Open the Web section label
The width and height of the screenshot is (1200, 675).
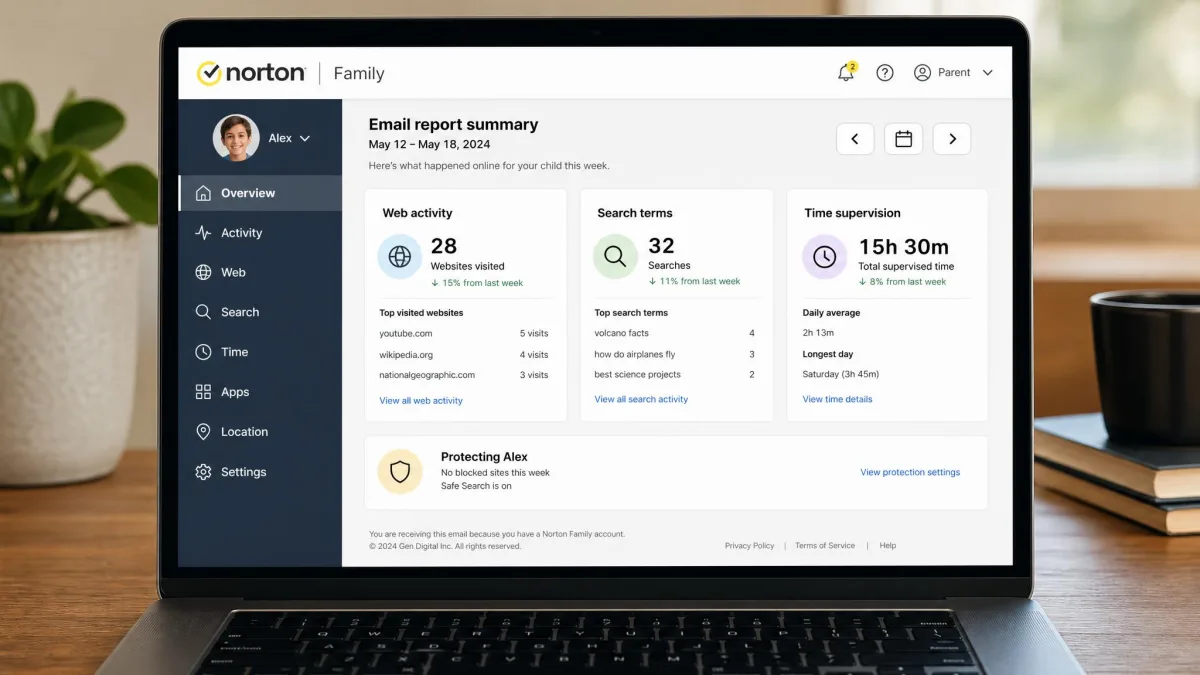point(233,272)
